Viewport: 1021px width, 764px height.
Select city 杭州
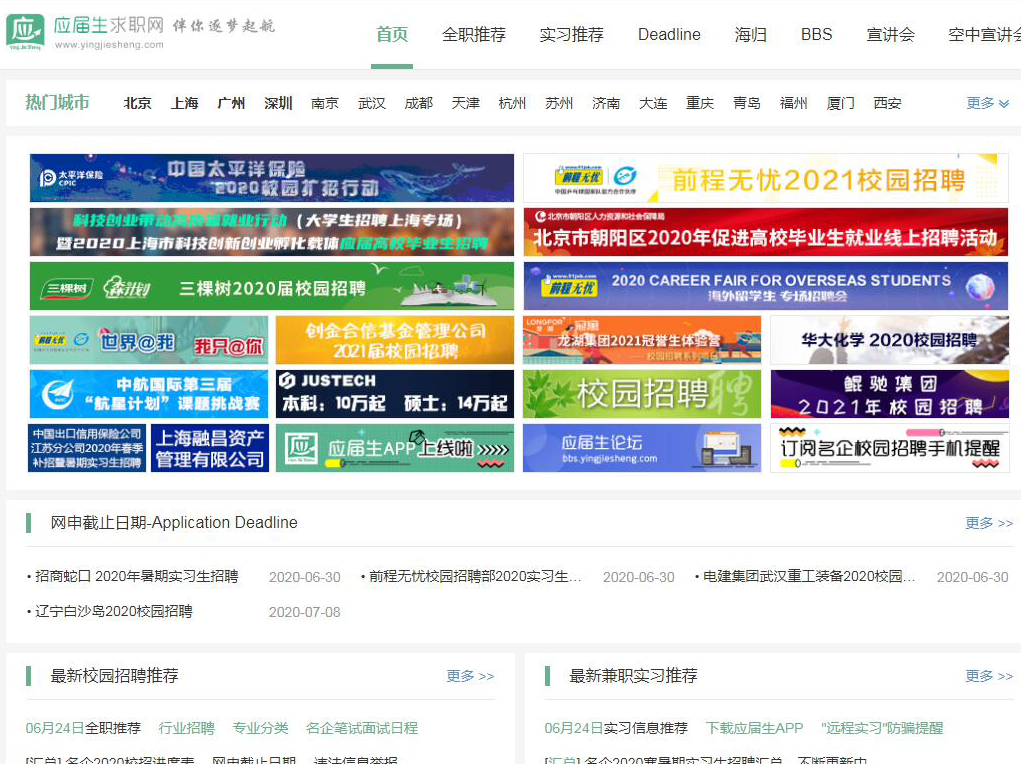[x=512, y=103]
